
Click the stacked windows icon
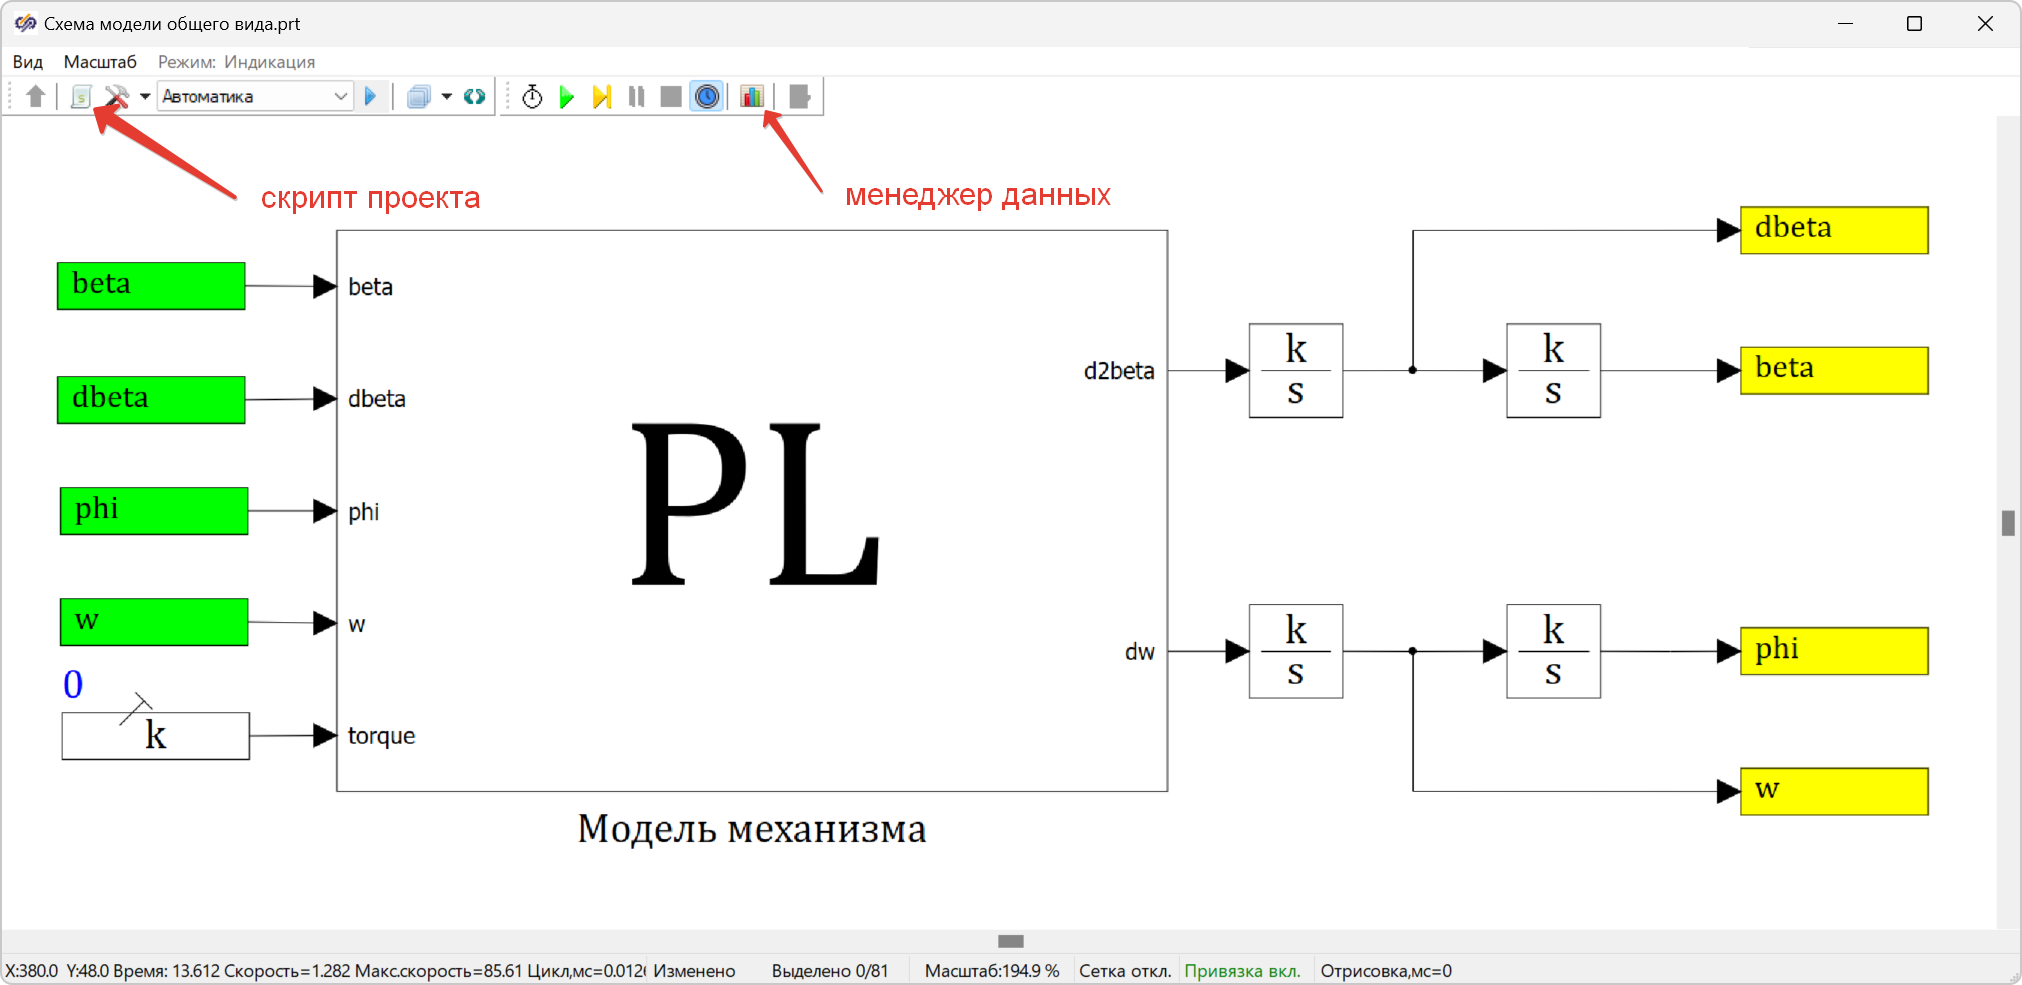point(419,96)
